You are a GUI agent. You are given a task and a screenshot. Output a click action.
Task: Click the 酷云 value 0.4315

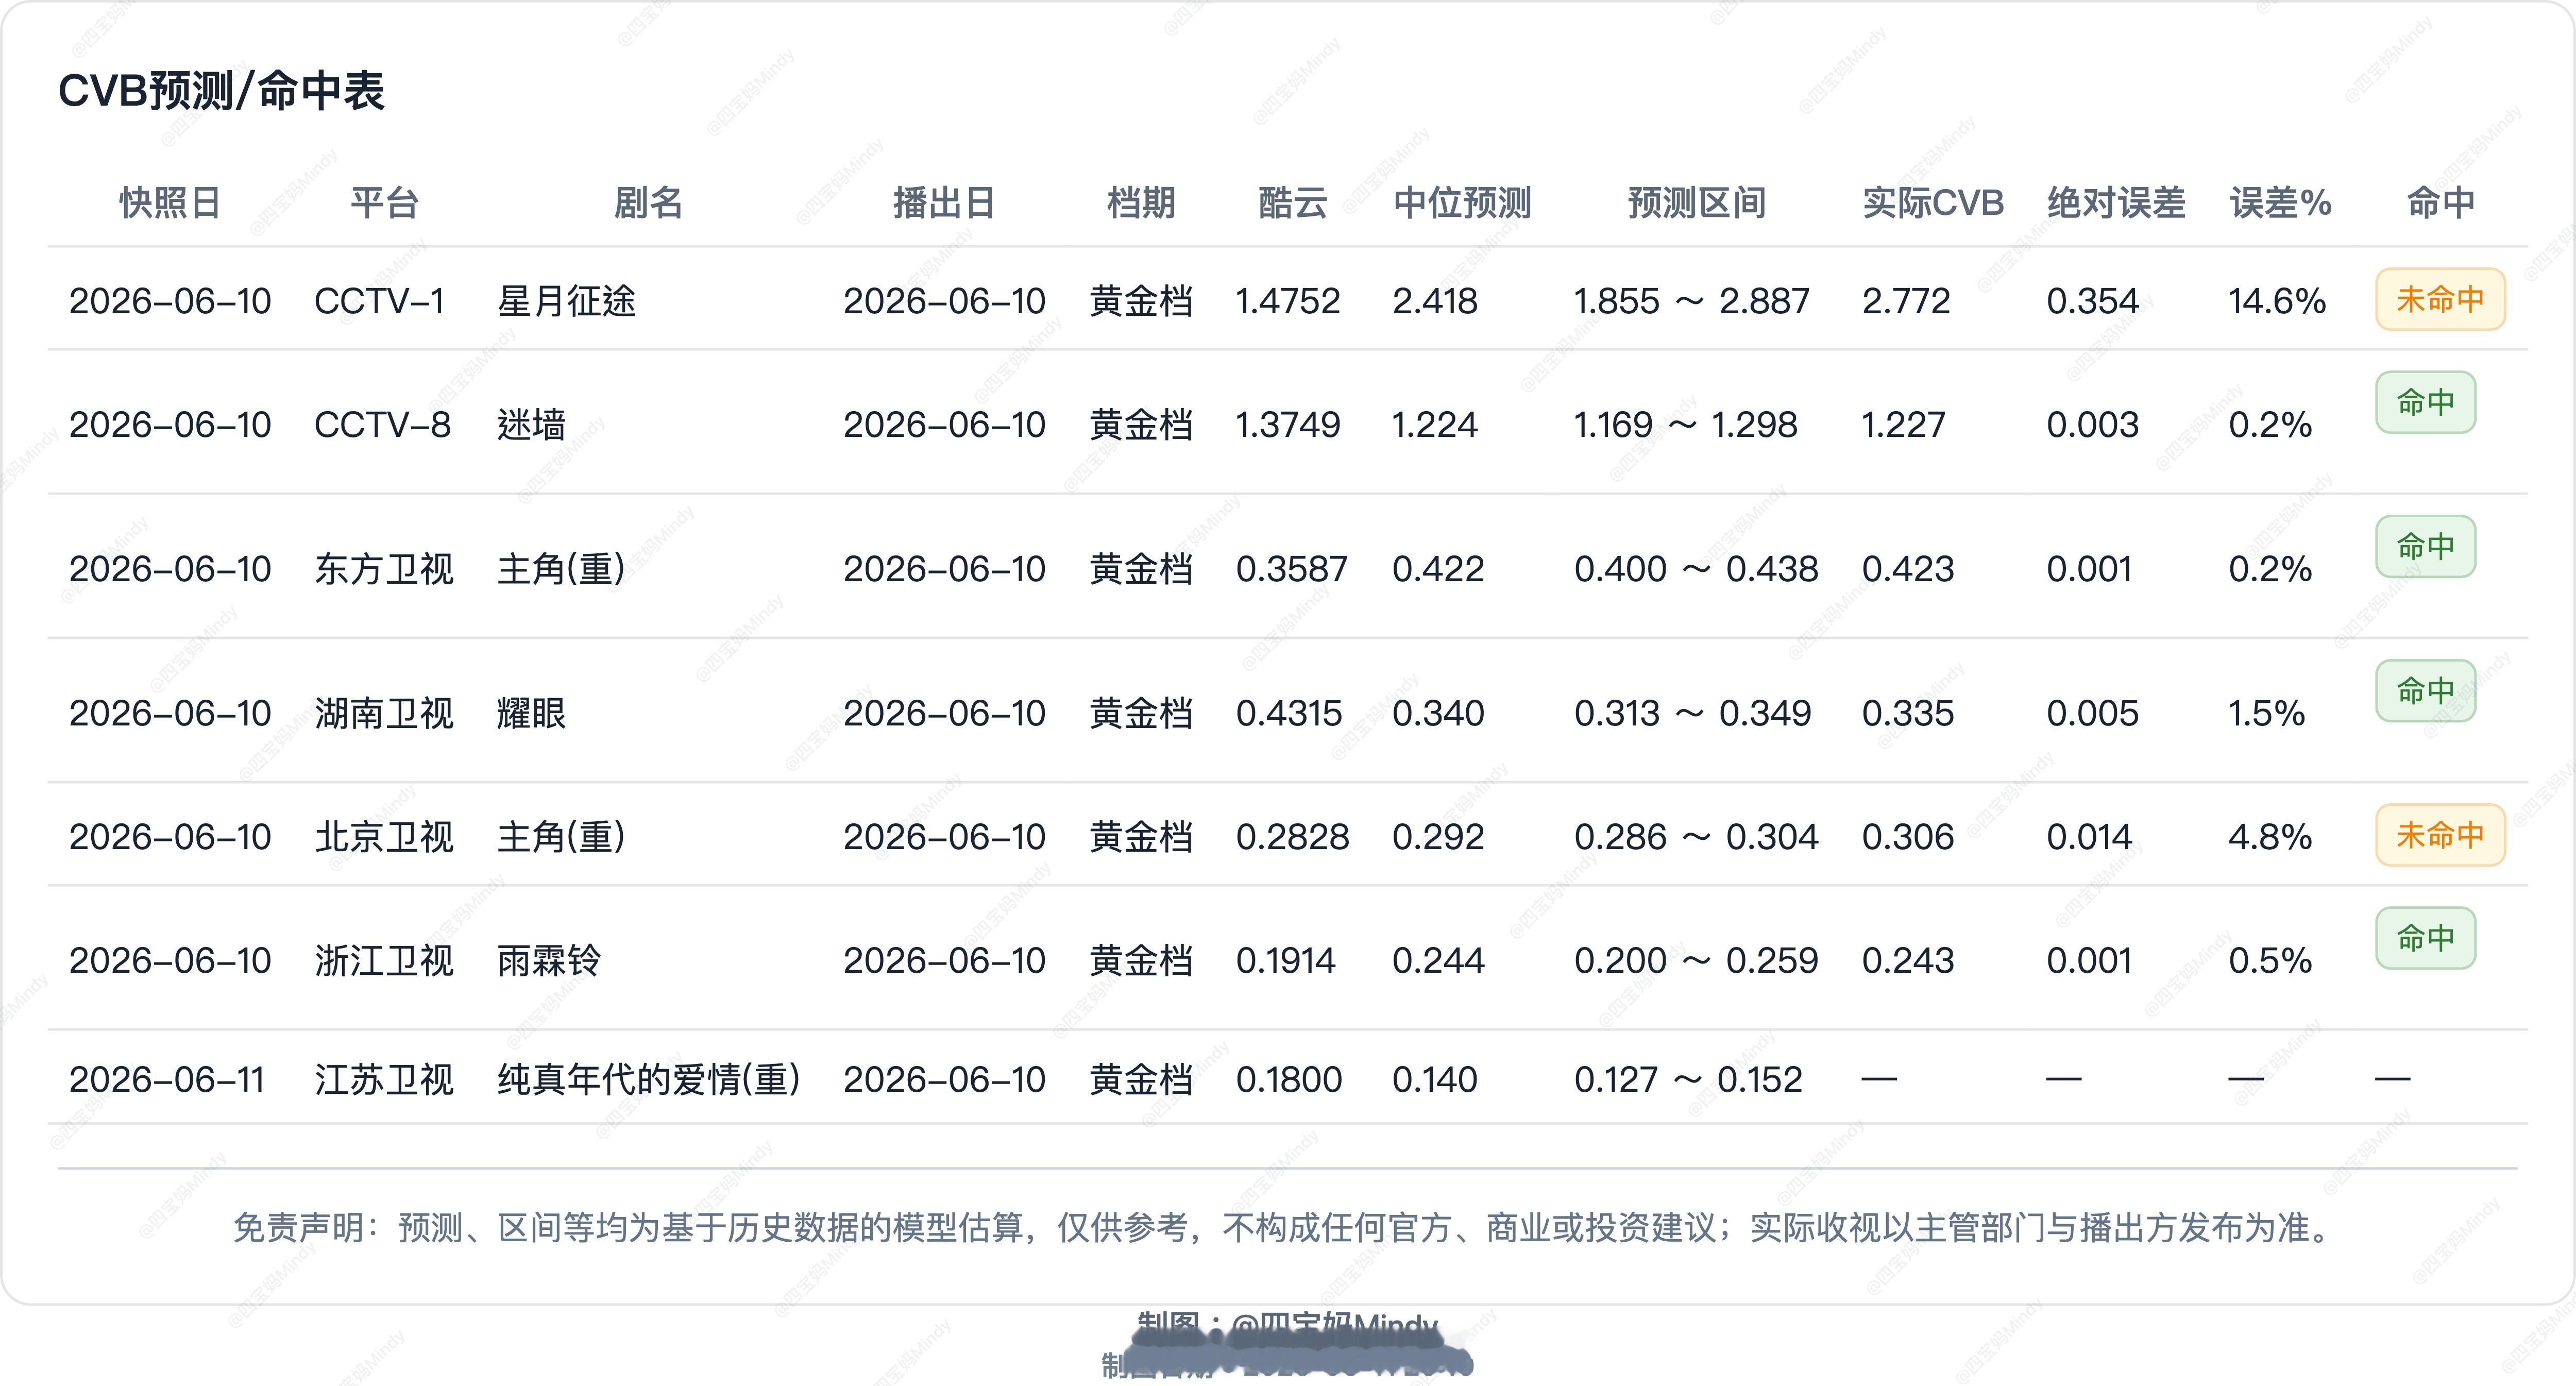coord(1289,713)
